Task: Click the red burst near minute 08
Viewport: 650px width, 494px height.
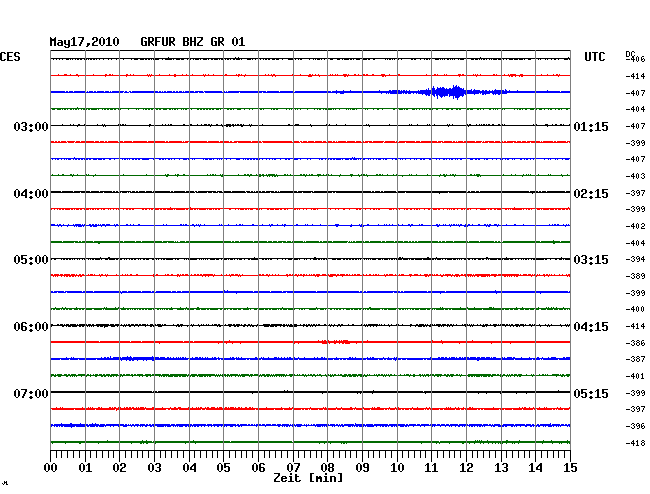Action: pyautogui.click(x=336, y=342)
